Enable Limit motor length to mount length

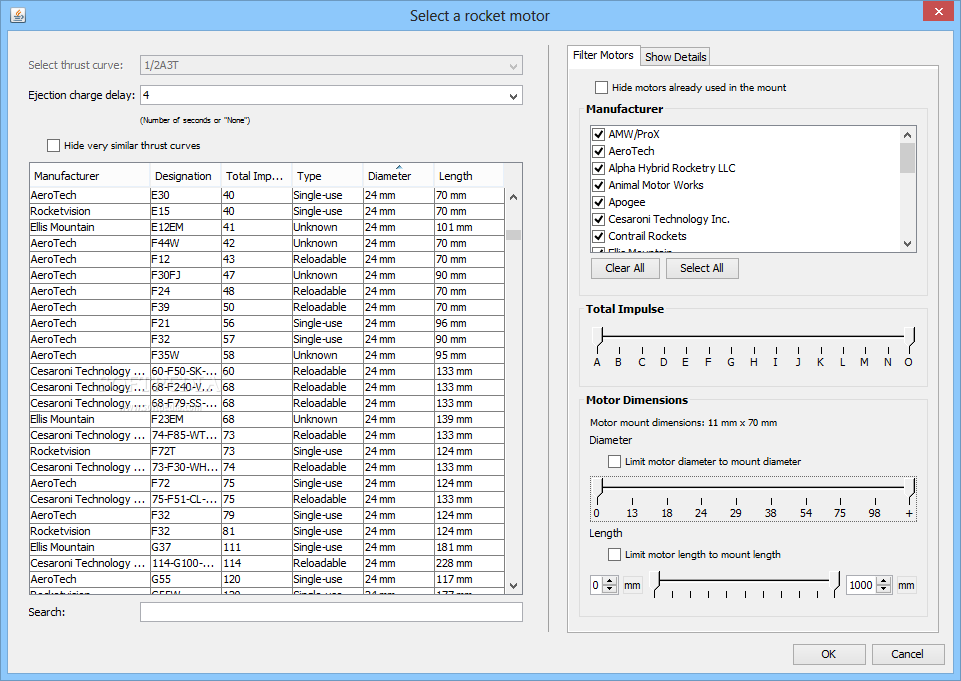614,555
